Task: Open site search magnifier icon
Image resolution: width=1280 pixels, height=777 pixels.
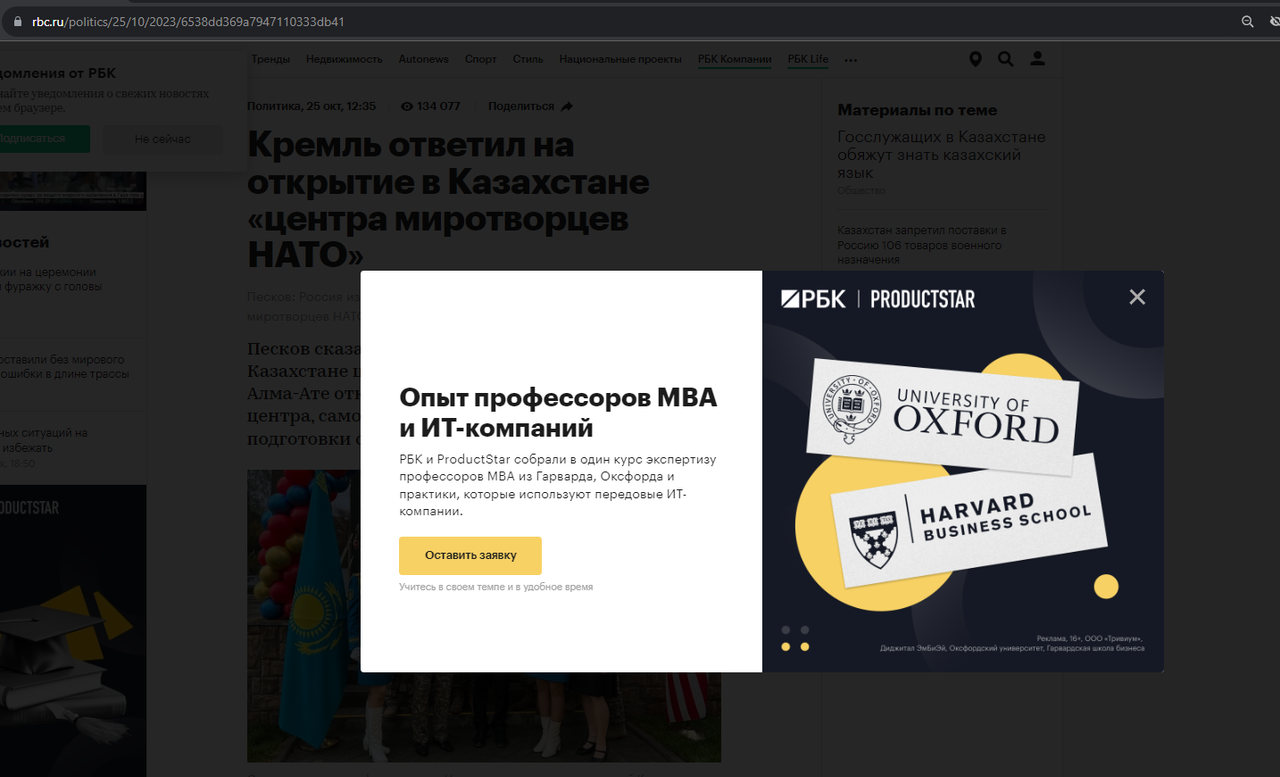Action: [x=1006, y=59]
